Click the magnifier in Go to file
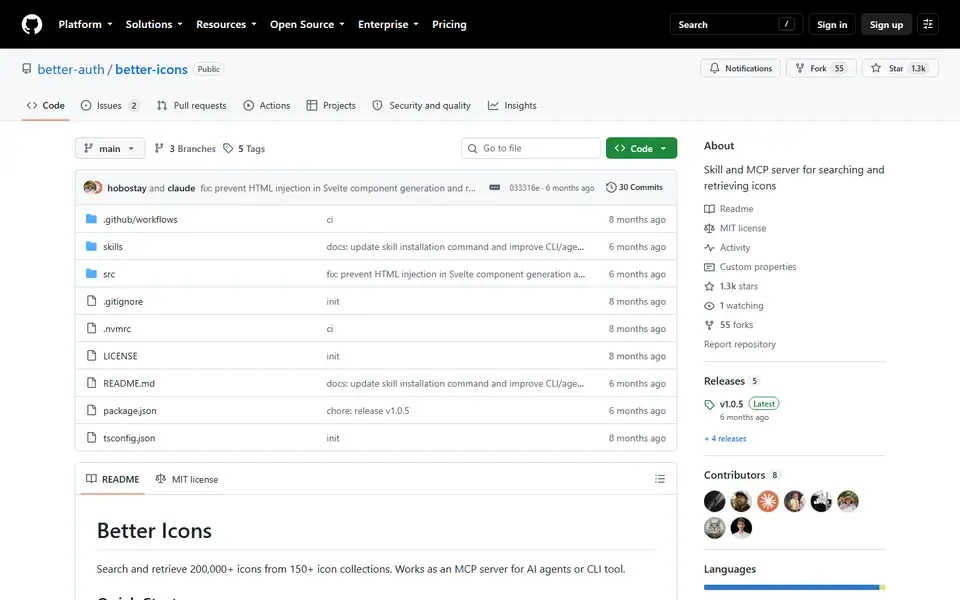Image resolution: width=960 pixels, height=600 pixels. click(x=473, y=148)
